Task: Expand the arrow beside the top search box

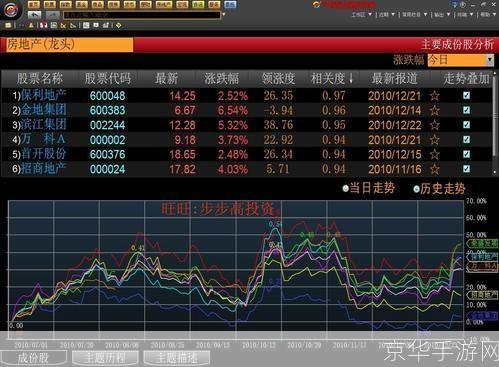Action: pyautogui.click(x=224, y=15)
